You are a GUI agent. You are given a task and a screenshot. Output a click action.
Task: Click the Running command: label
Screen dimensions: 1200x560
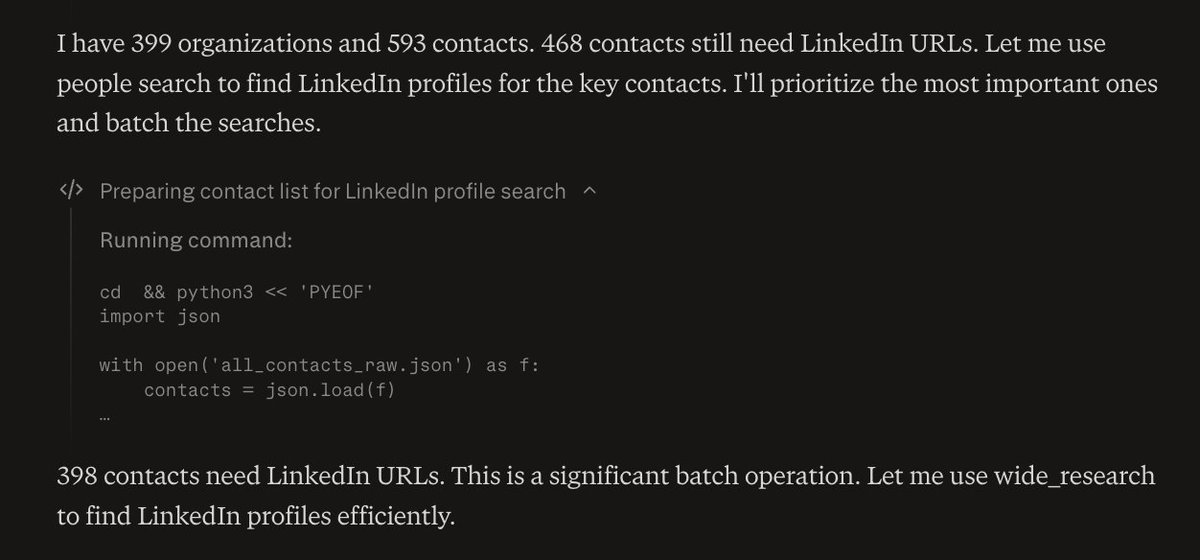coord(195,242)
